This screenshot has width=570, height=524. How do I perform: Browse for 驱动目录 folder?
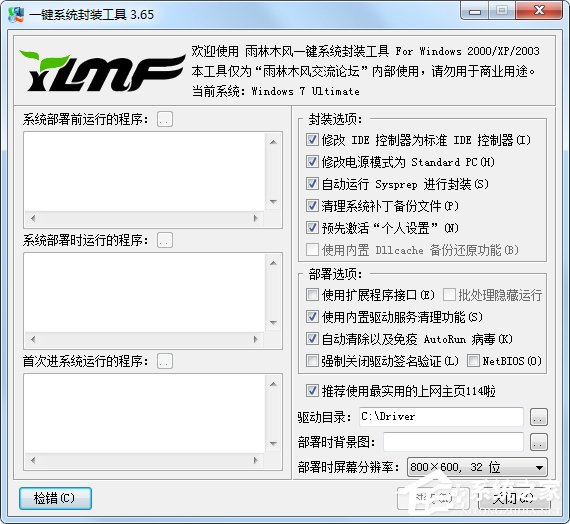click(538, 417)
